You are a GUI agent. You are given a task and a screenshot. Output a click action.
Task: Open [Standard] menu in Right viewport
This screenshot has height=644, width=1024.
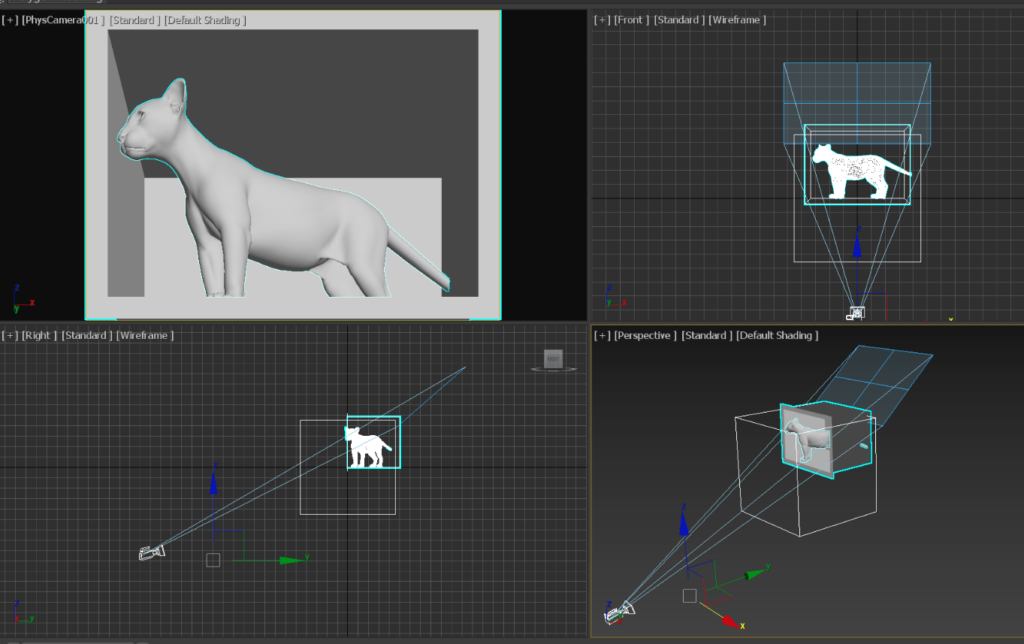coord(87,335)
